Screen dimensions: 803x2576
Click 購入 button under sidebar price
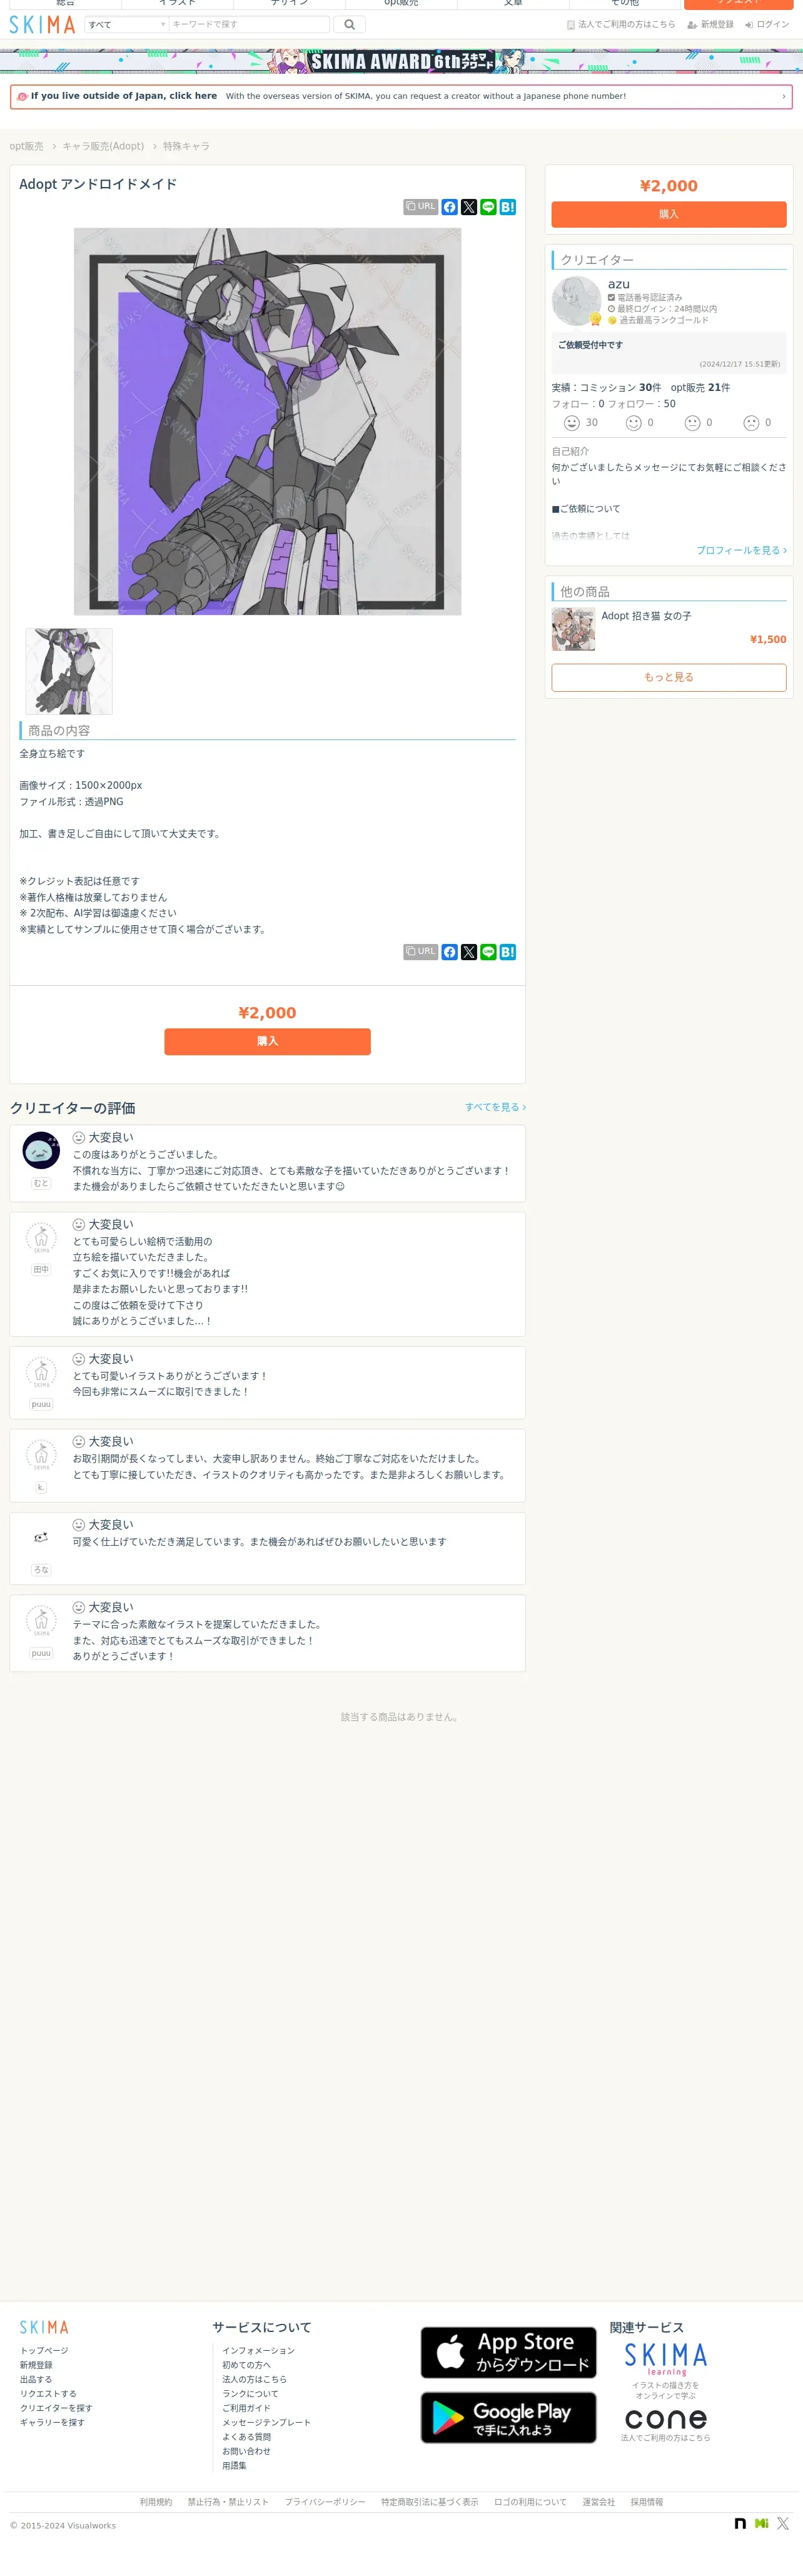click(669, 214)
